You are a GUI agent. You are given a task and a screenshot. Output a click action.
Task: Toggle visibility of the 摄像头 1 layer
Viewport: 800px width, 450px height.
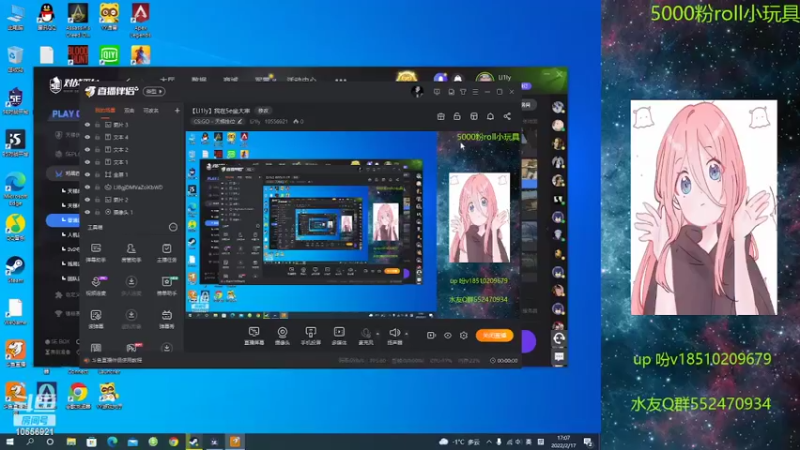pos(87,212)
